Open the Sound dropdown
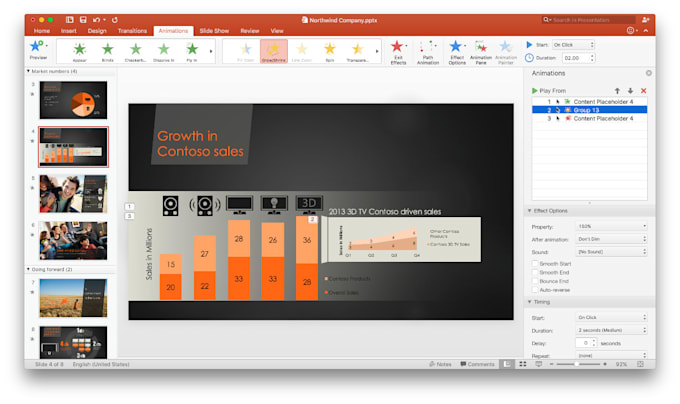 [610, 251]
